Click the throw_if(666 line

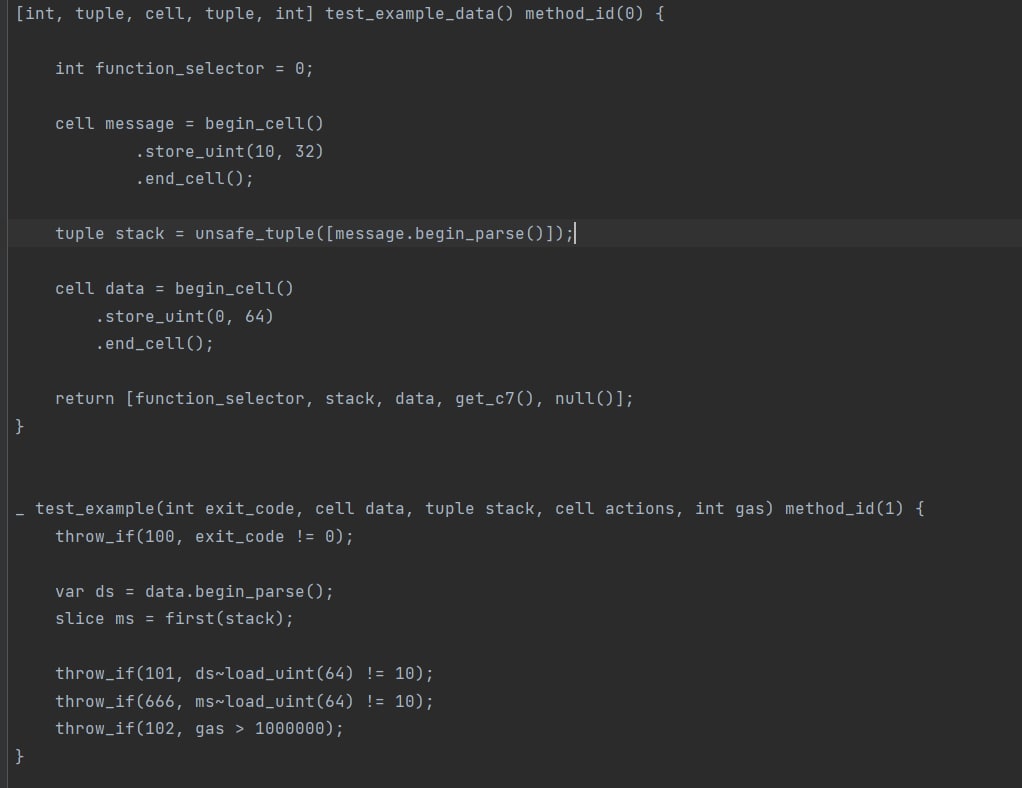click(244, 702)
